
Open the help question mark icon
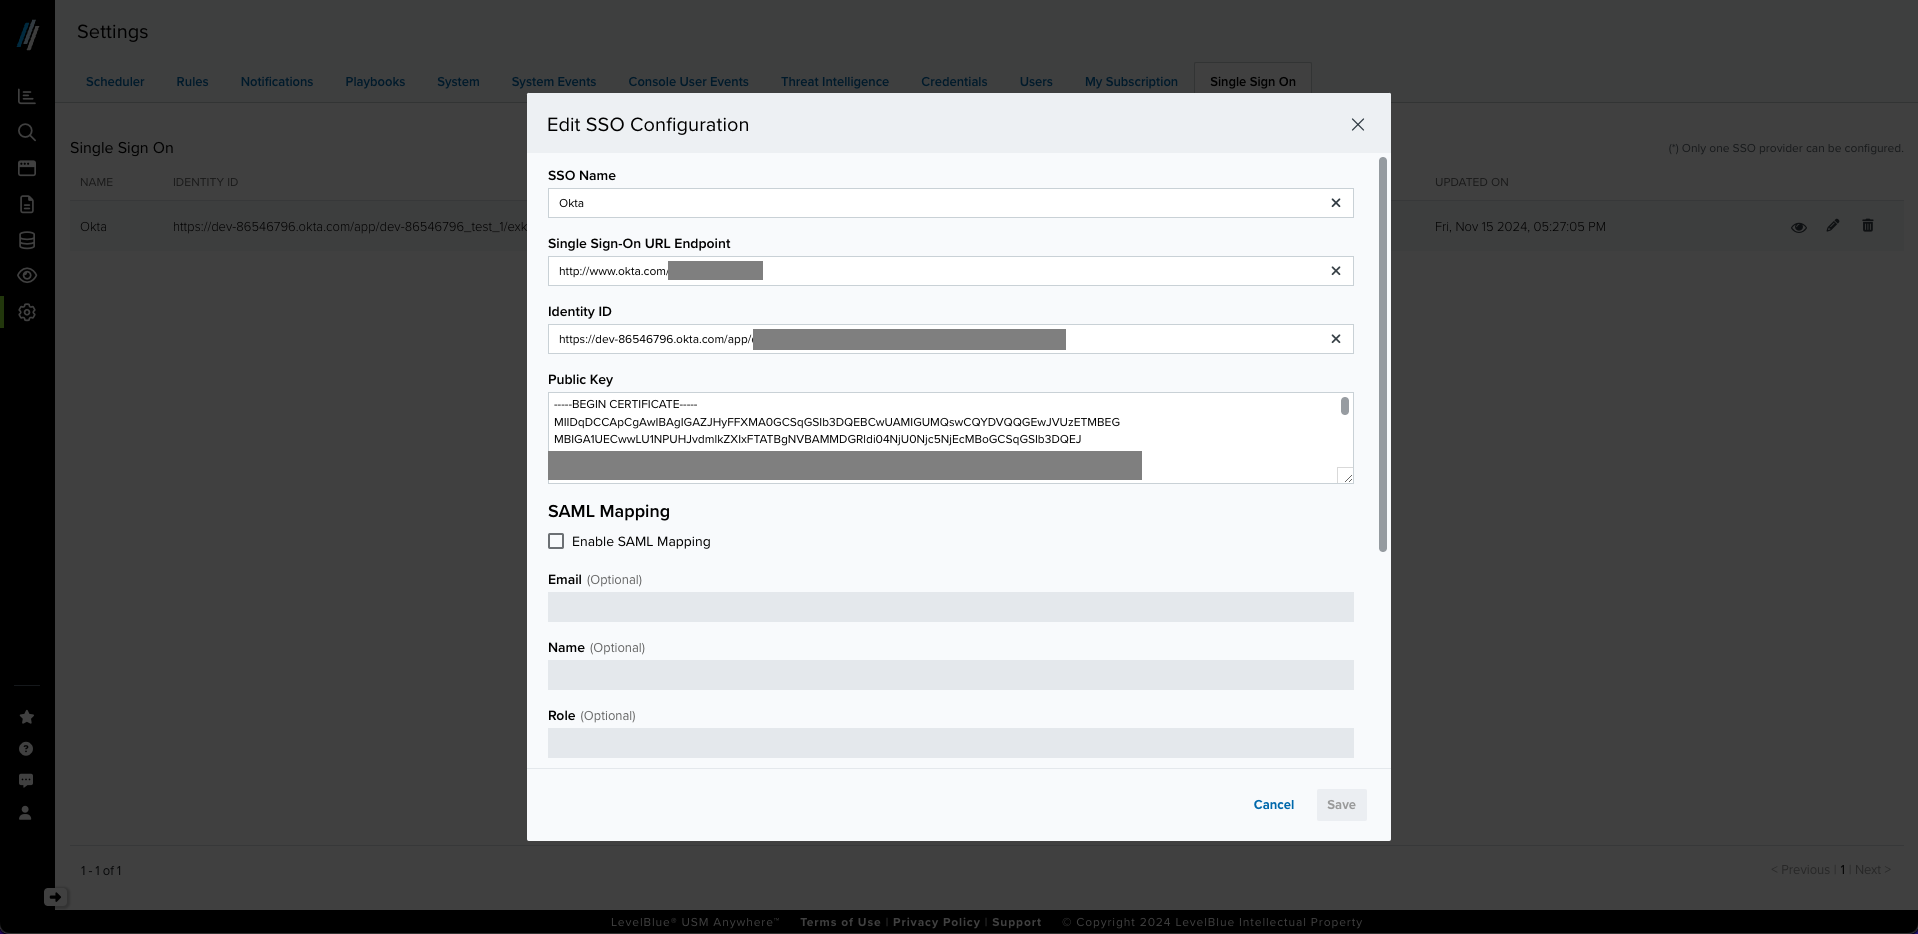26,749
